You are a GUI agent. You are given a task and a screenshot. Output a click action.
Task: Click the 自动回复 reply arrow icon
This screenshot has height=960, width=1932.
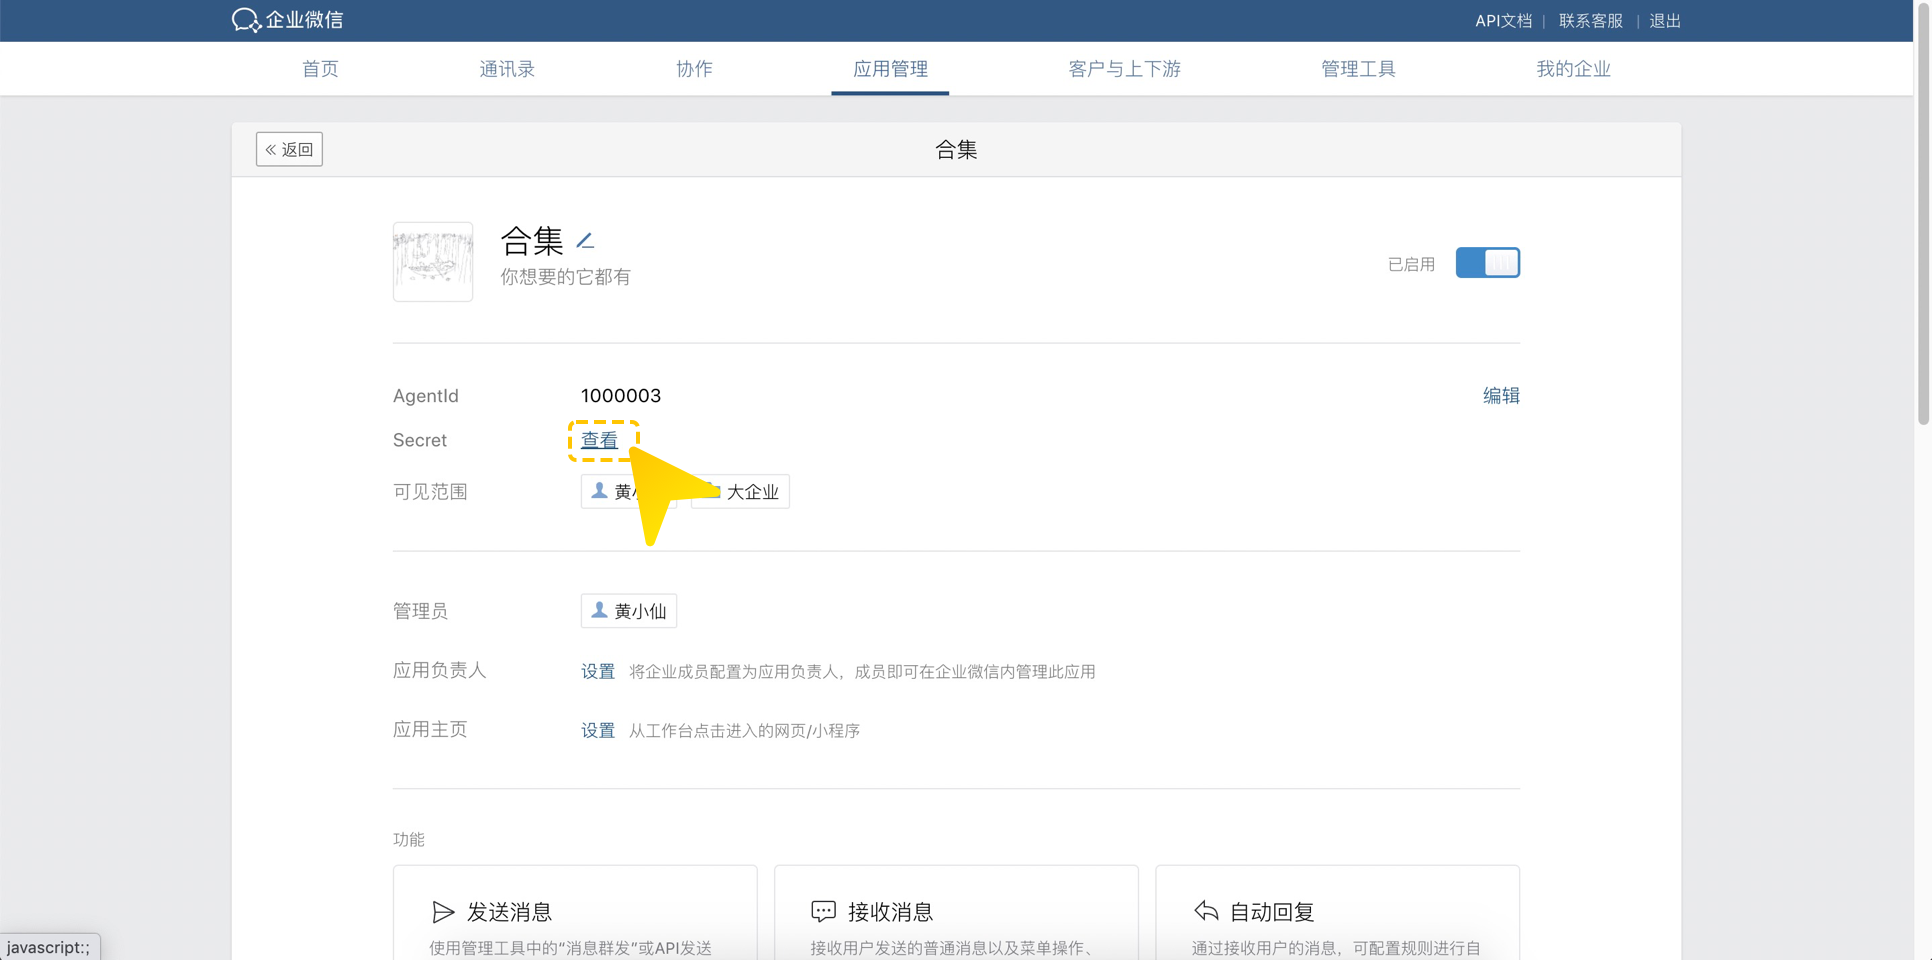[x=1206, y=911]
